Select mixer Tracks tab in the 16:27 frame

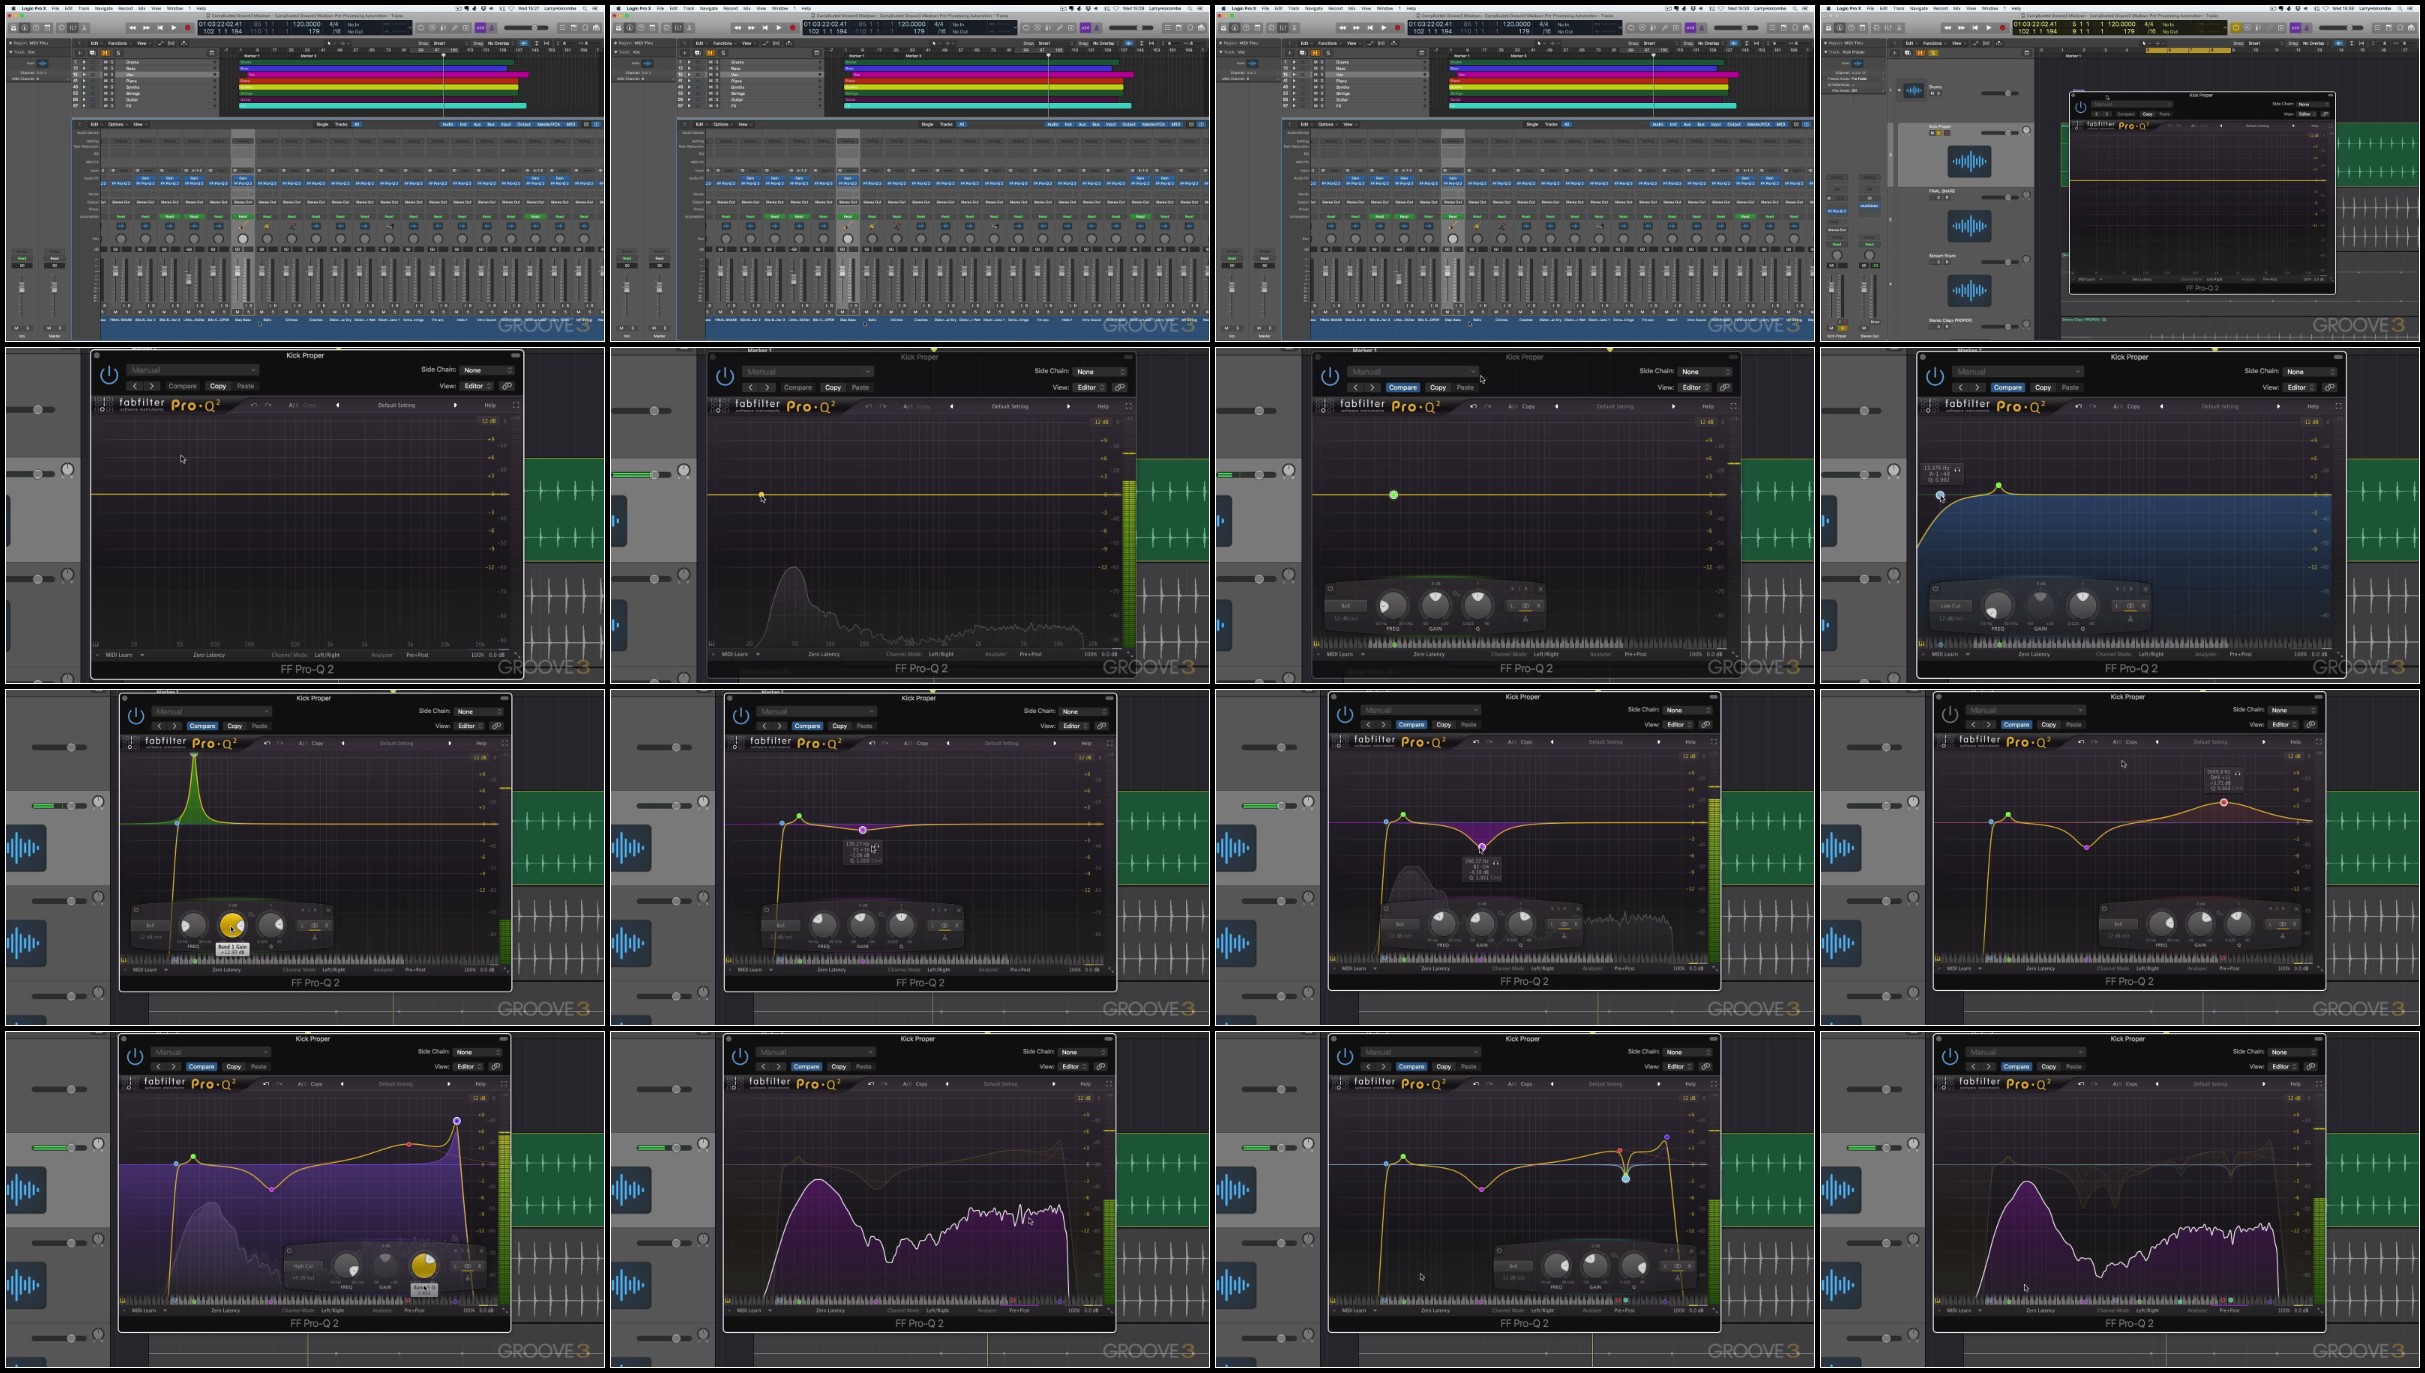tap(341, 124)
